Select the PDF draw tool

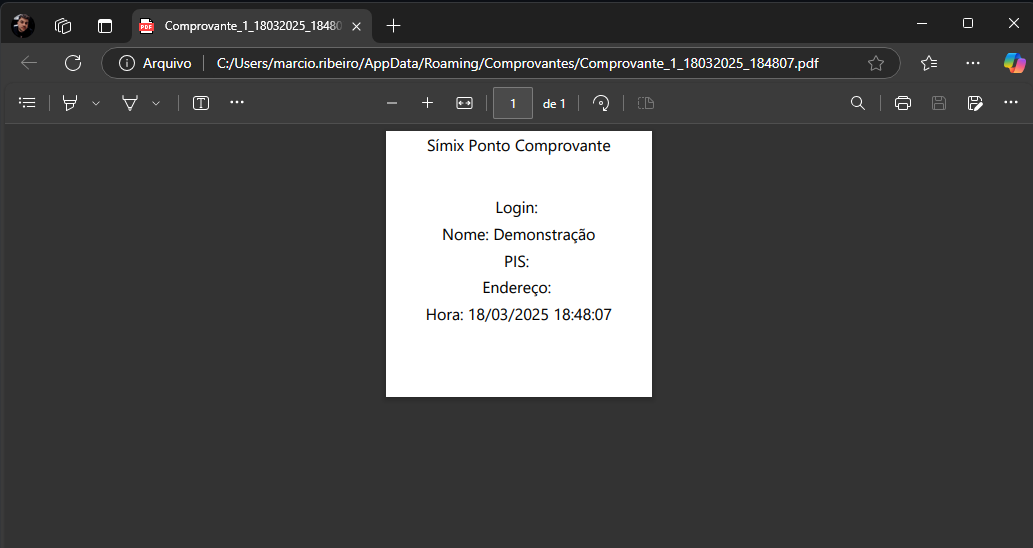click(130, 103)
